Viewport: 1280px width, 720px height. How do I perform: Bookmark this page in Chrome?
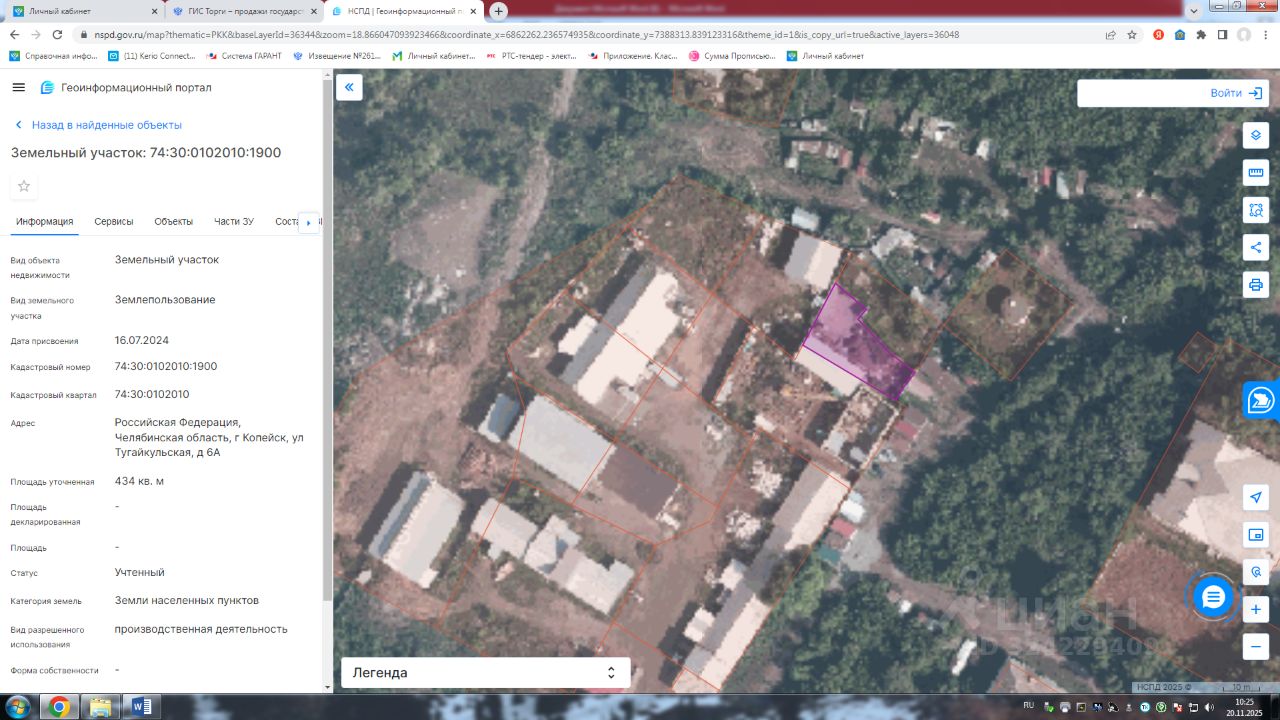click(1132, 34)
